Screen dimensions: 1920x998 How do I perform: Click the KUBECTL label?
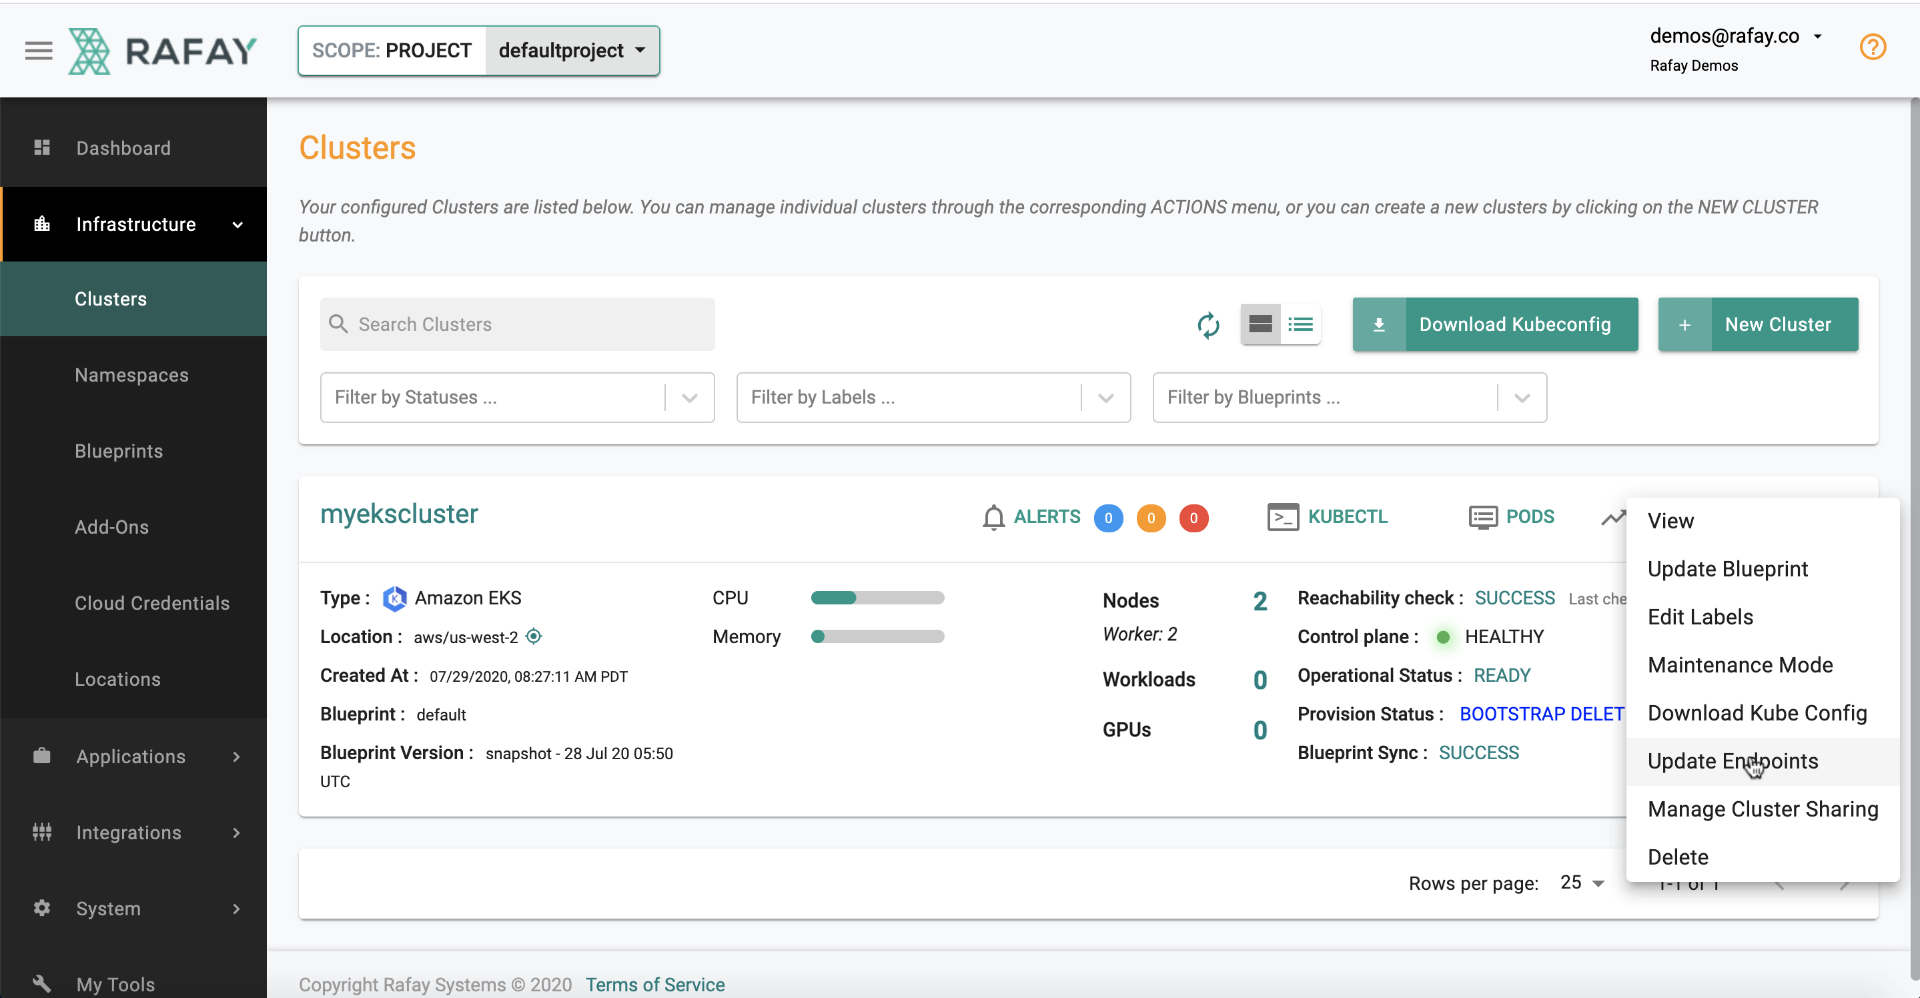(x=1348, y=517)
